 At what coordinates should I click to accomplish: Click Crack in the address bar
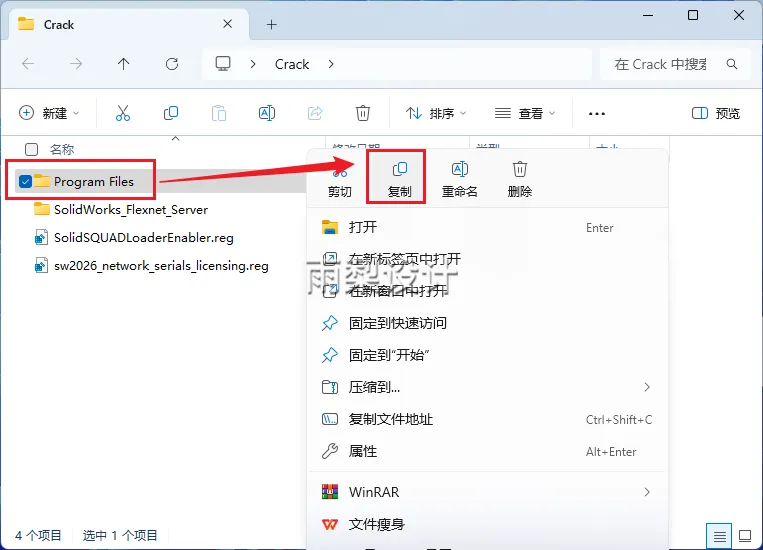click(292, 64)
